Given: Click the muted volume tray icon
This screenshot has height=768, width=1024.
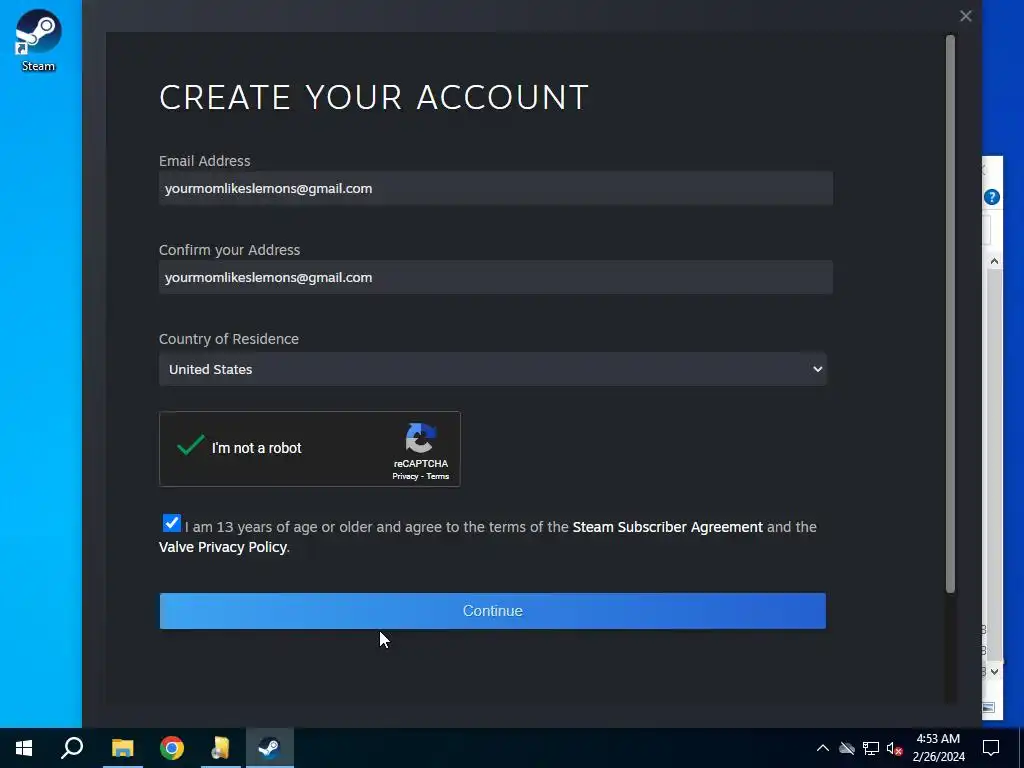Looking at the screenshot, I should tap(894, 748).
